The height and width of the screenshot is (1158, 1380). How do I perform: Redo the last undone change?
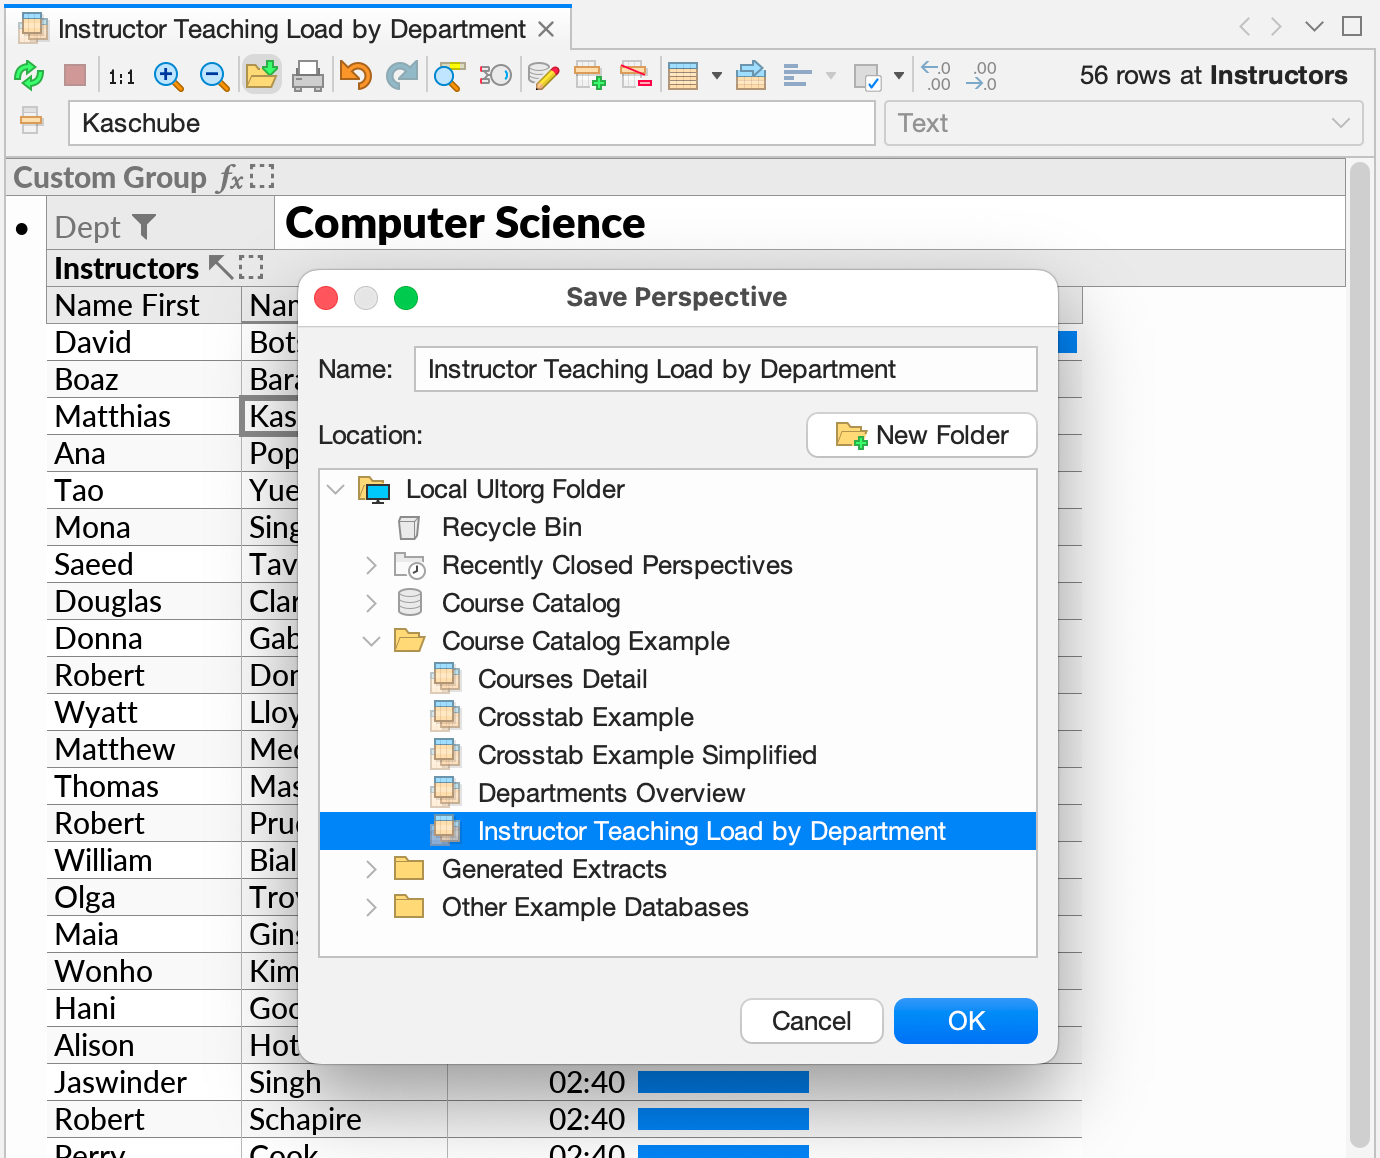tap(402, 75)
